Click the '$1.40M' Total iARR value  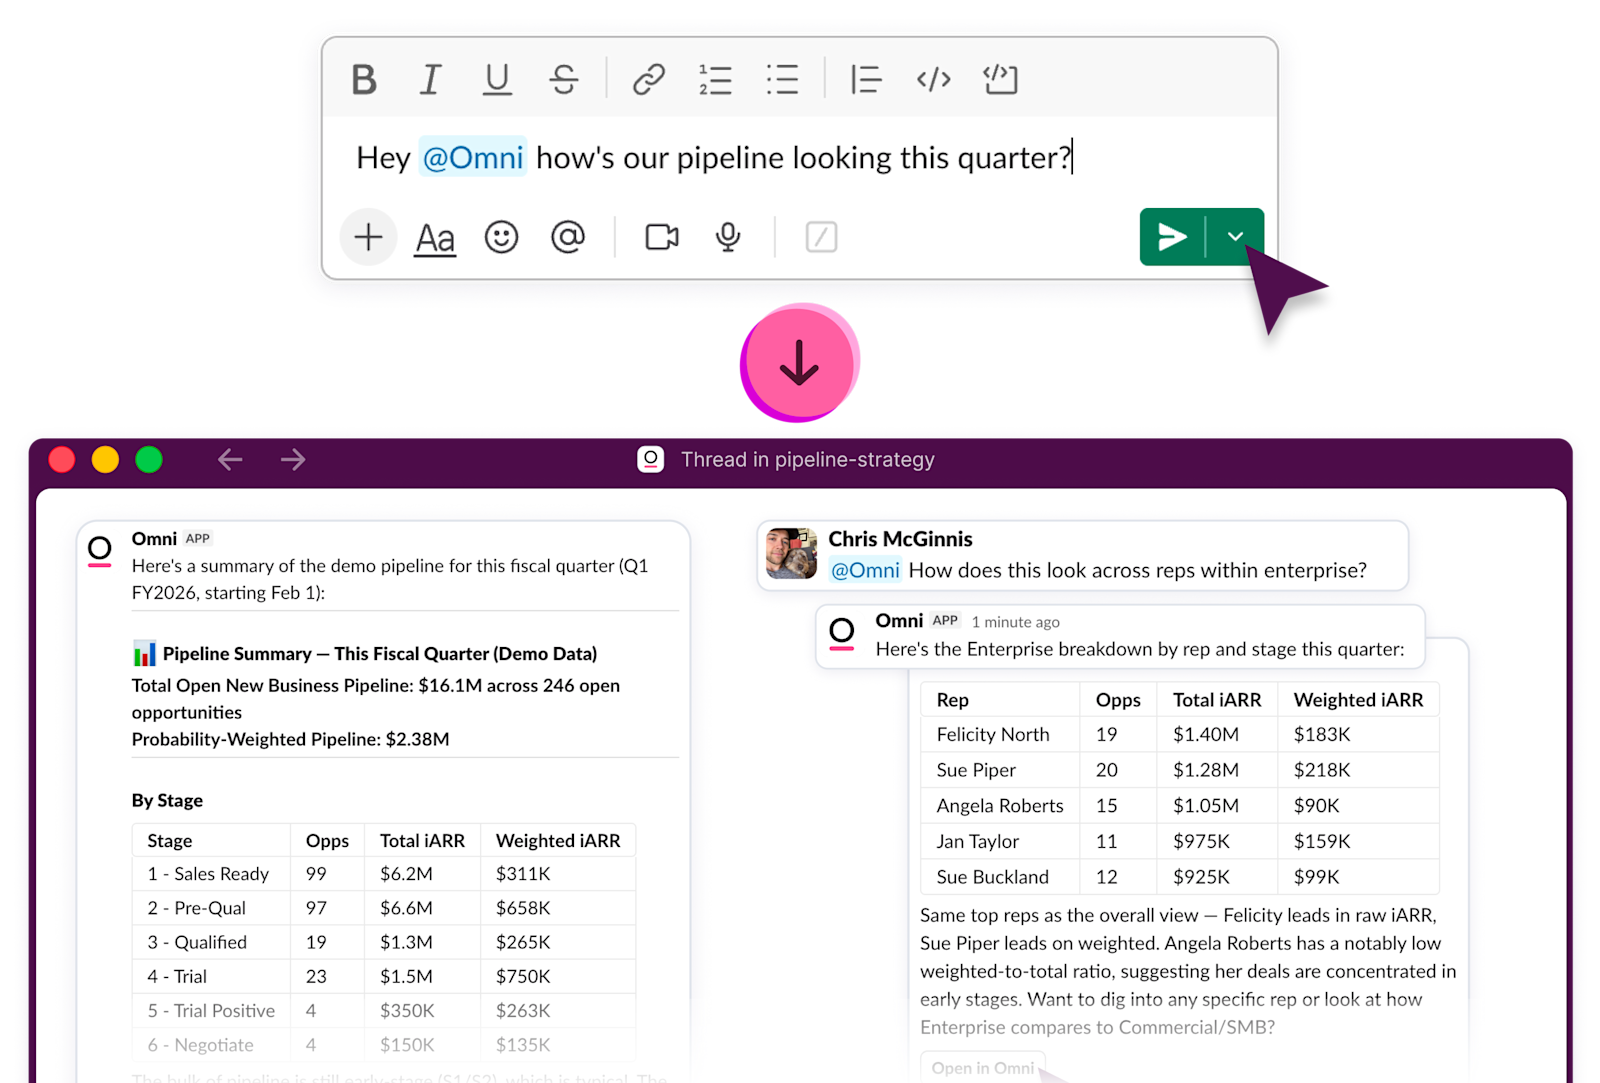pyautogui.click(x=1206, y=734)
